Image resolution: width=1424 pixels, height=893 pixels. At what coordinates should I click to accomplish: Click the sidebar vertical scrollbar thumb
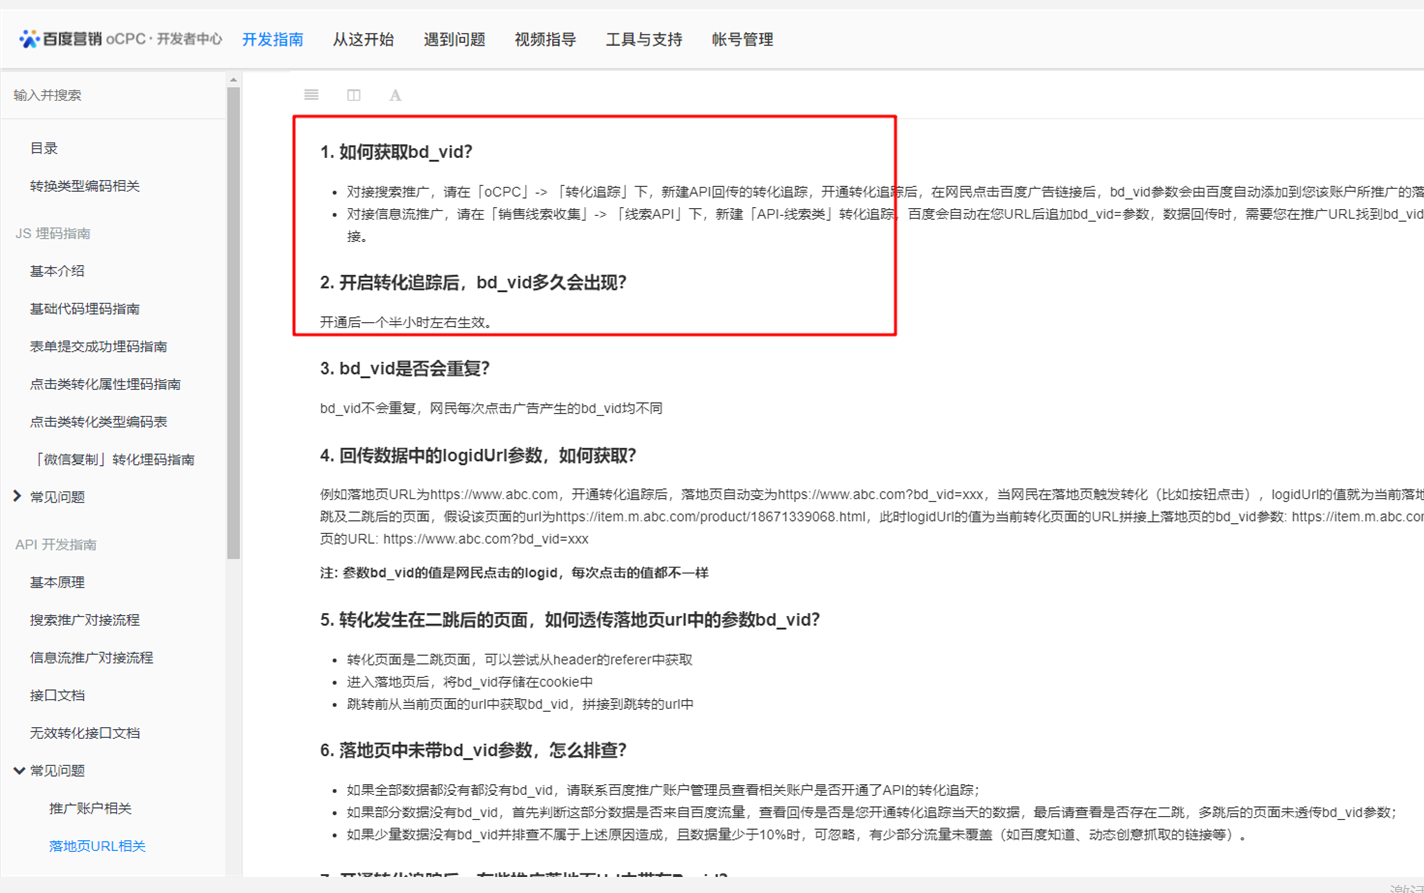point(233,323)
